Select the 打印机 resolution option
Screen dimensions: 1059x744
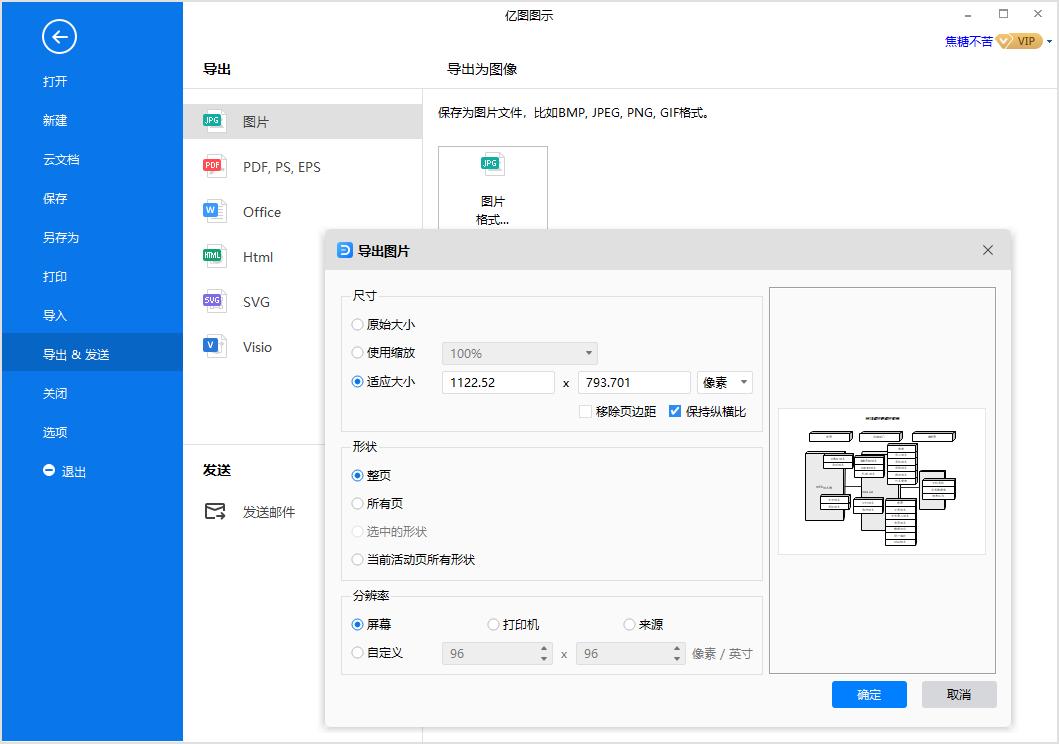(493, 623)
